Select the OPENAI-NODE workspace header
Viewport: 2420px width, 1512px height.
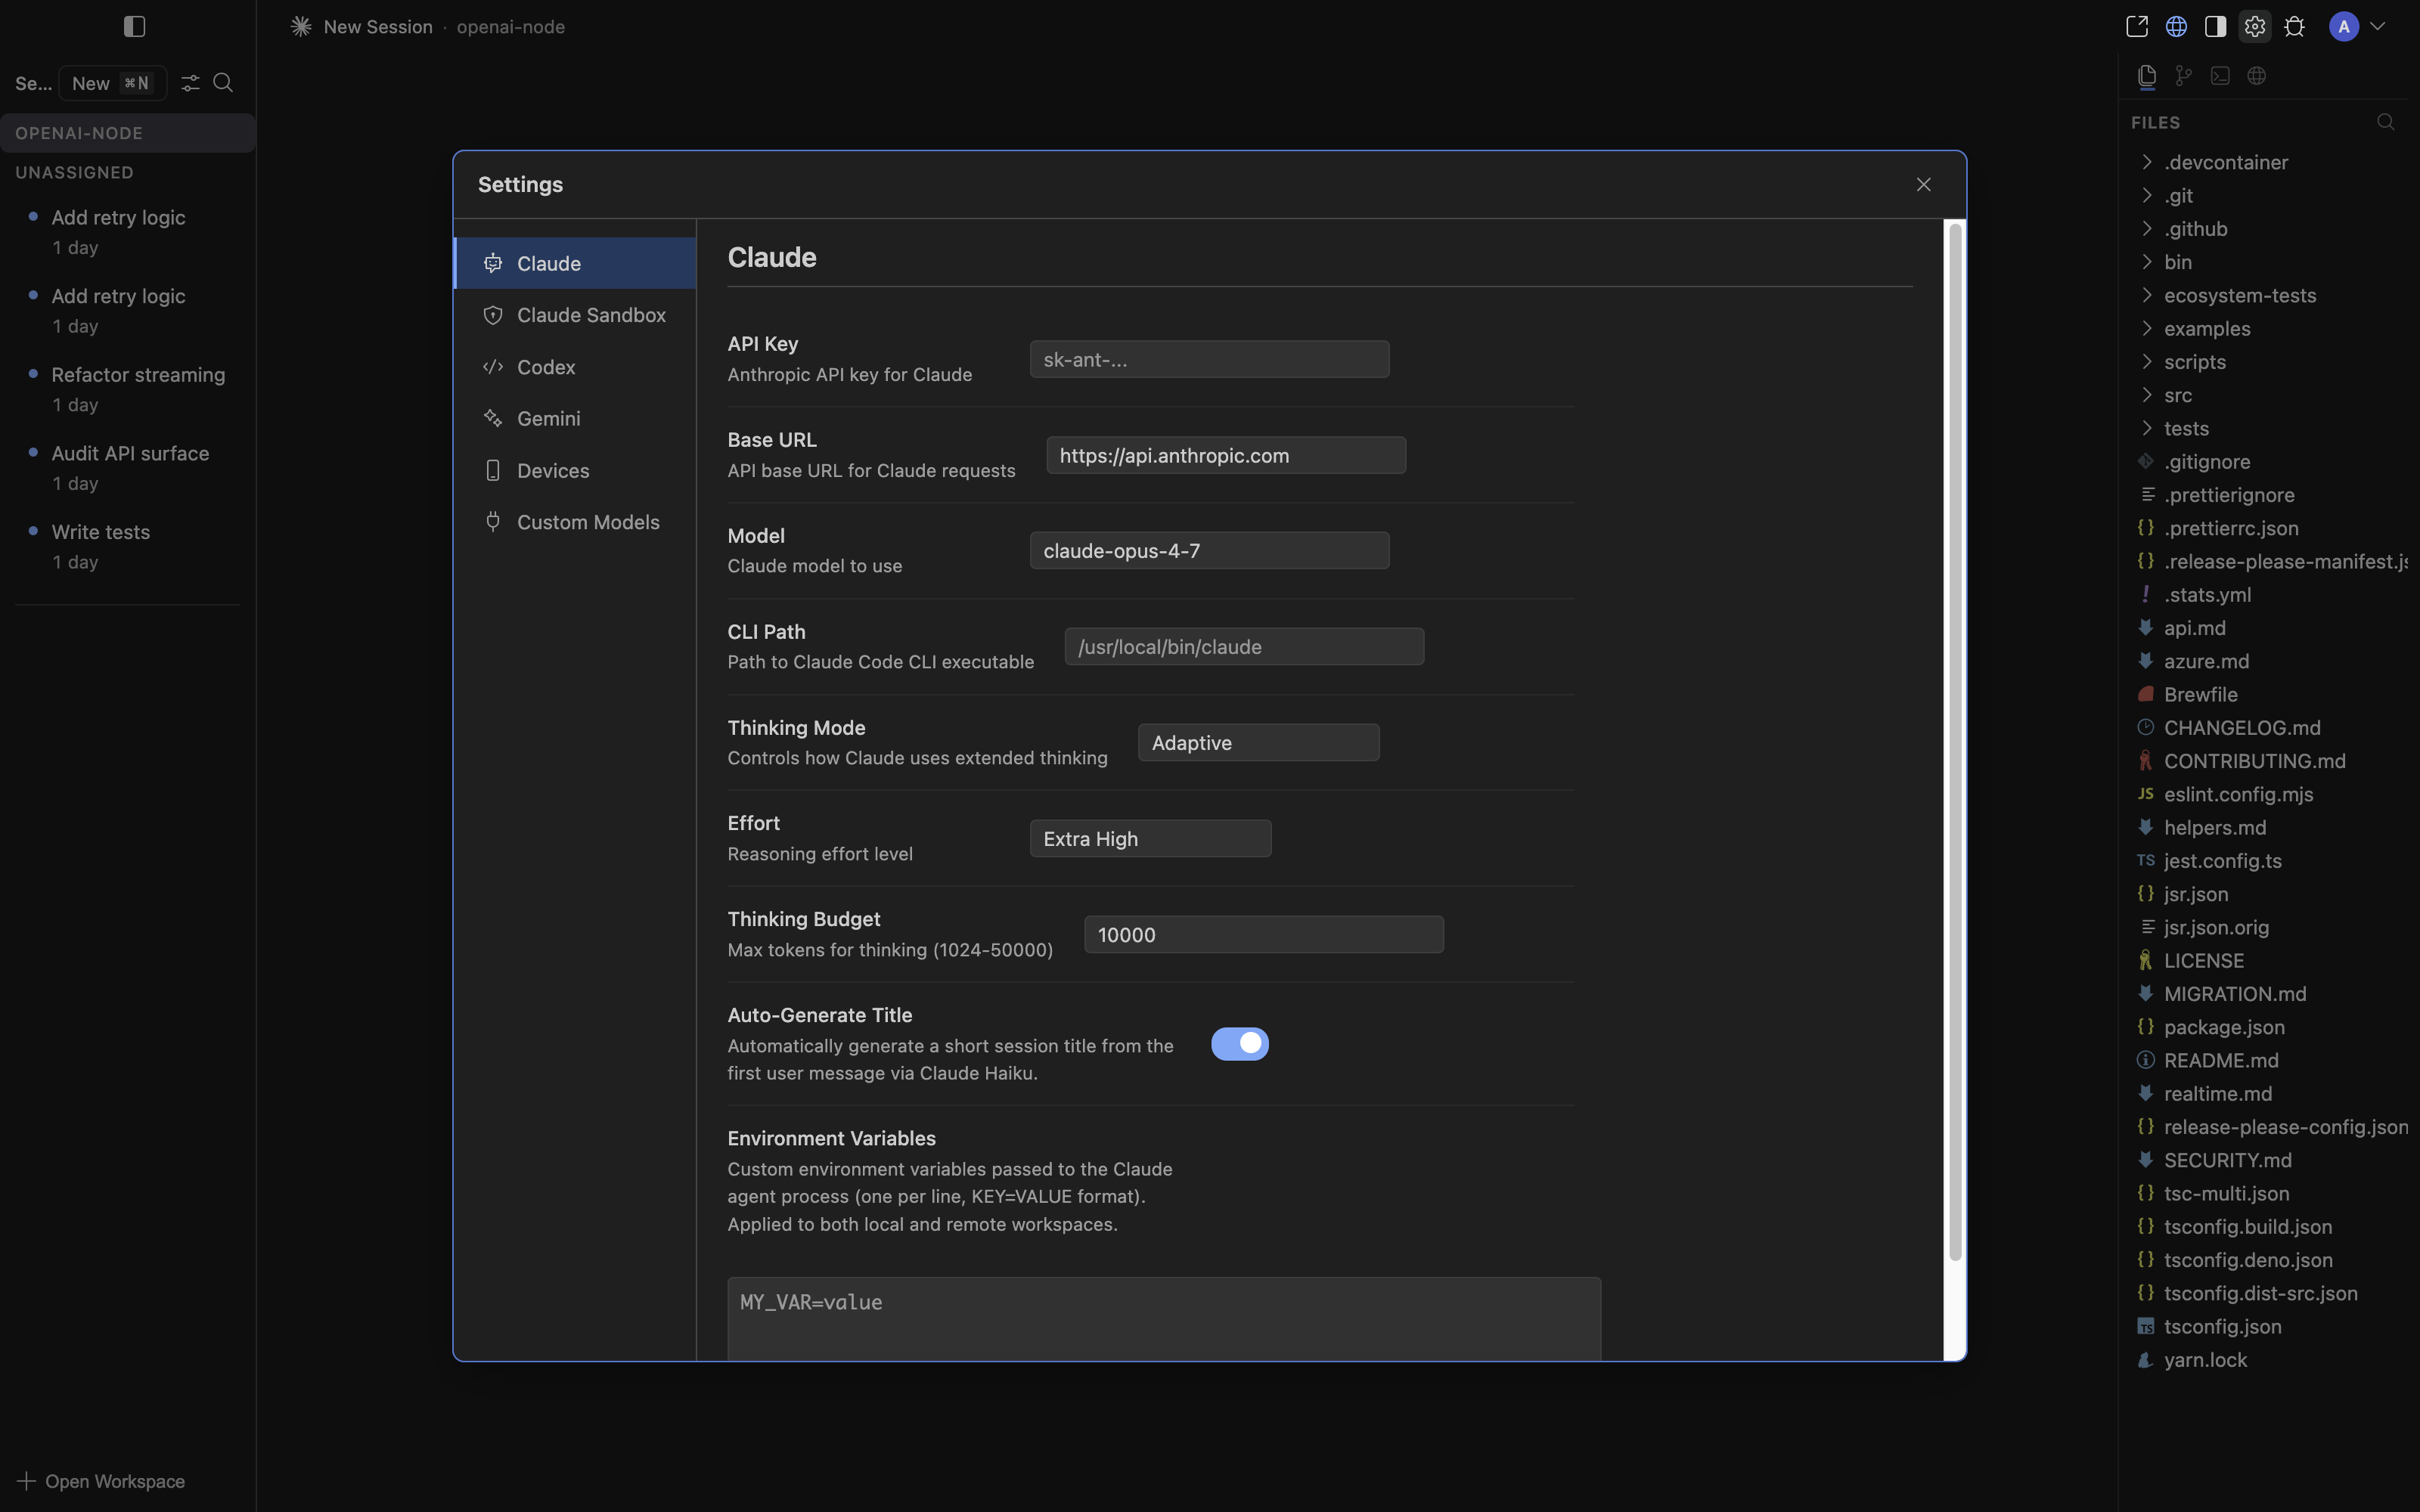pyautogui.click(x=128, y=133)
